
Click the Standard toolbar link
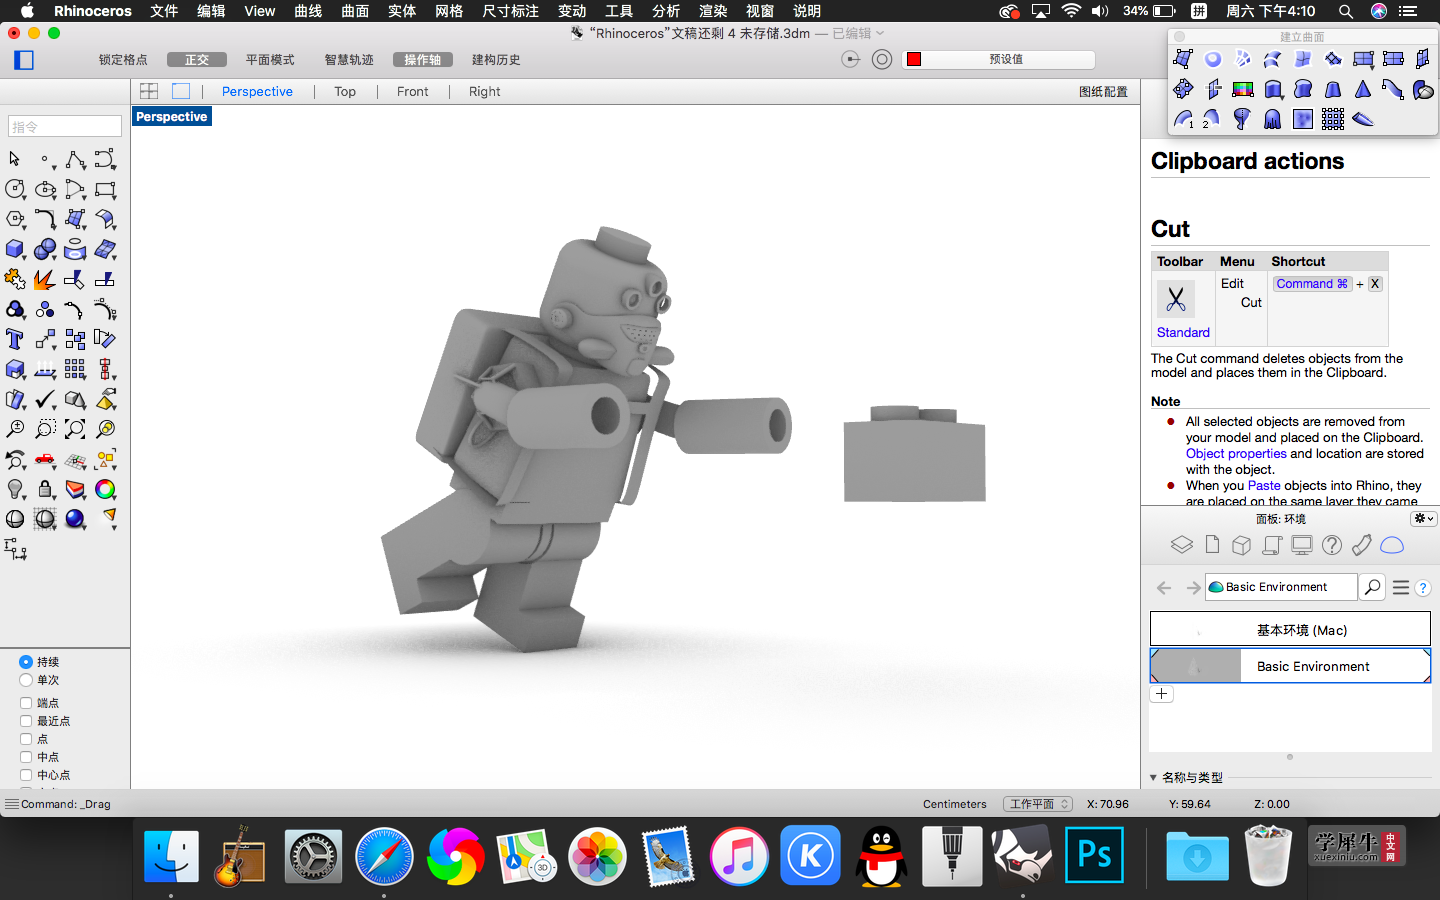[1183, 332]
